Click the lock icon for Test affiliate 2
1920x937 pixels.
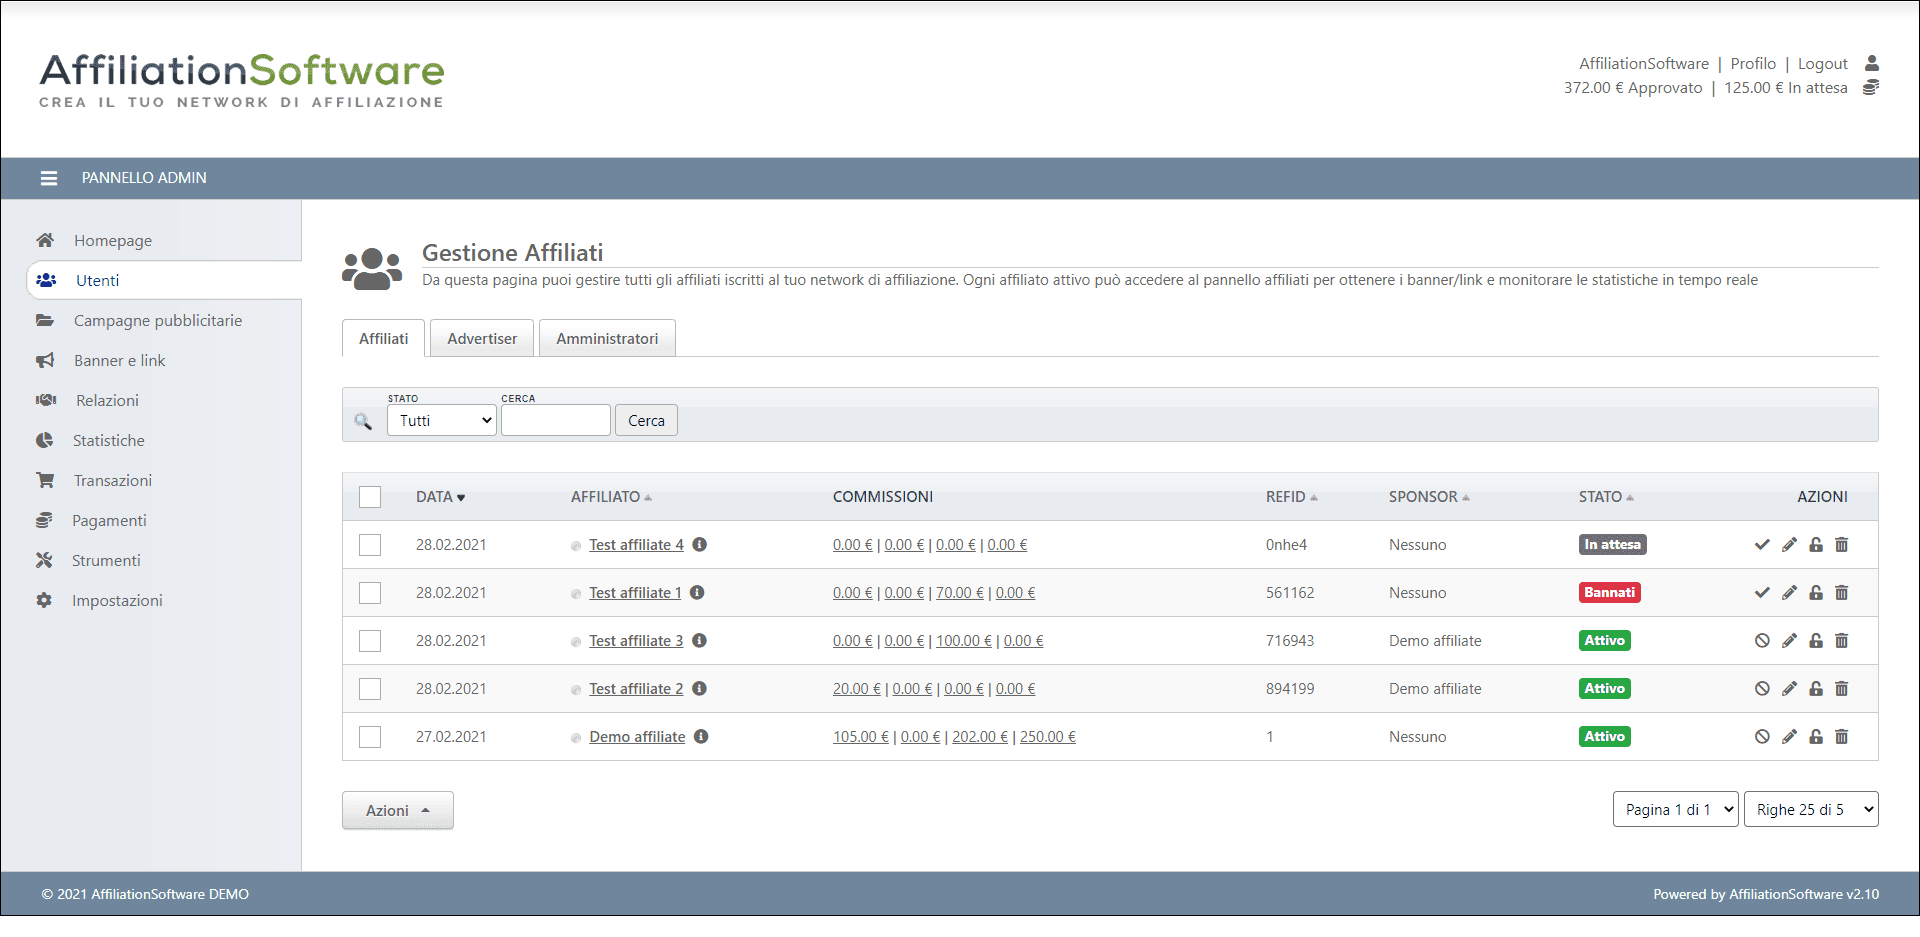point(1816,689)
